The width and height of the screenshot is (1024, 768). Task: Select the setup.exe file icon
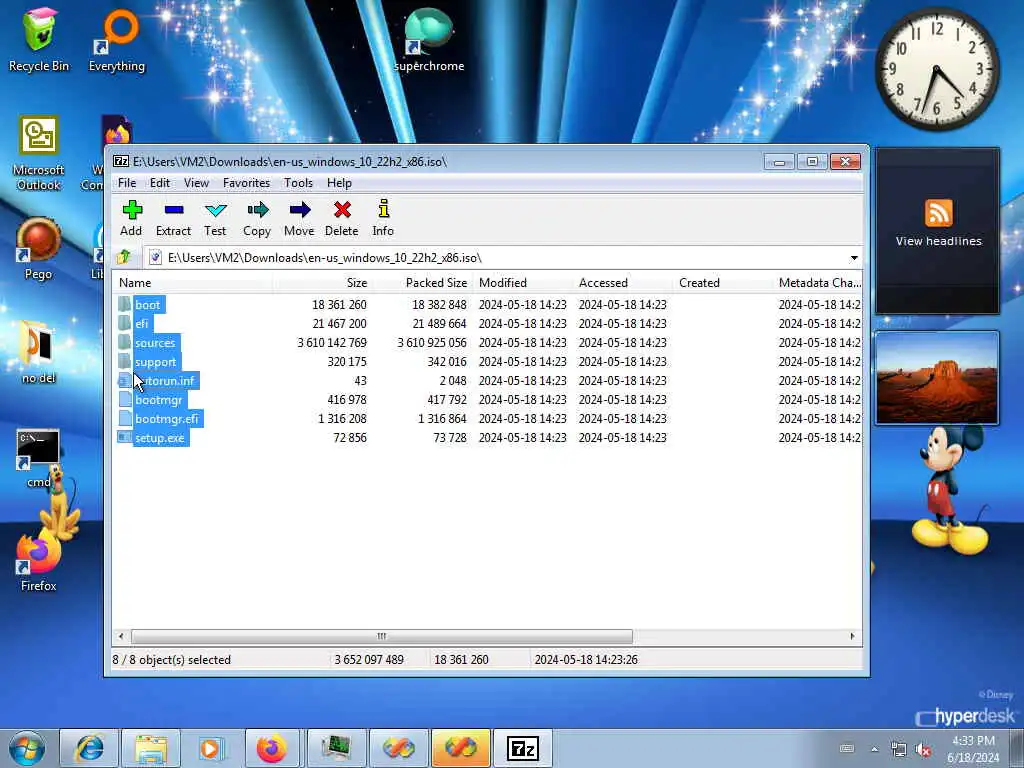[x=125, y=438]
